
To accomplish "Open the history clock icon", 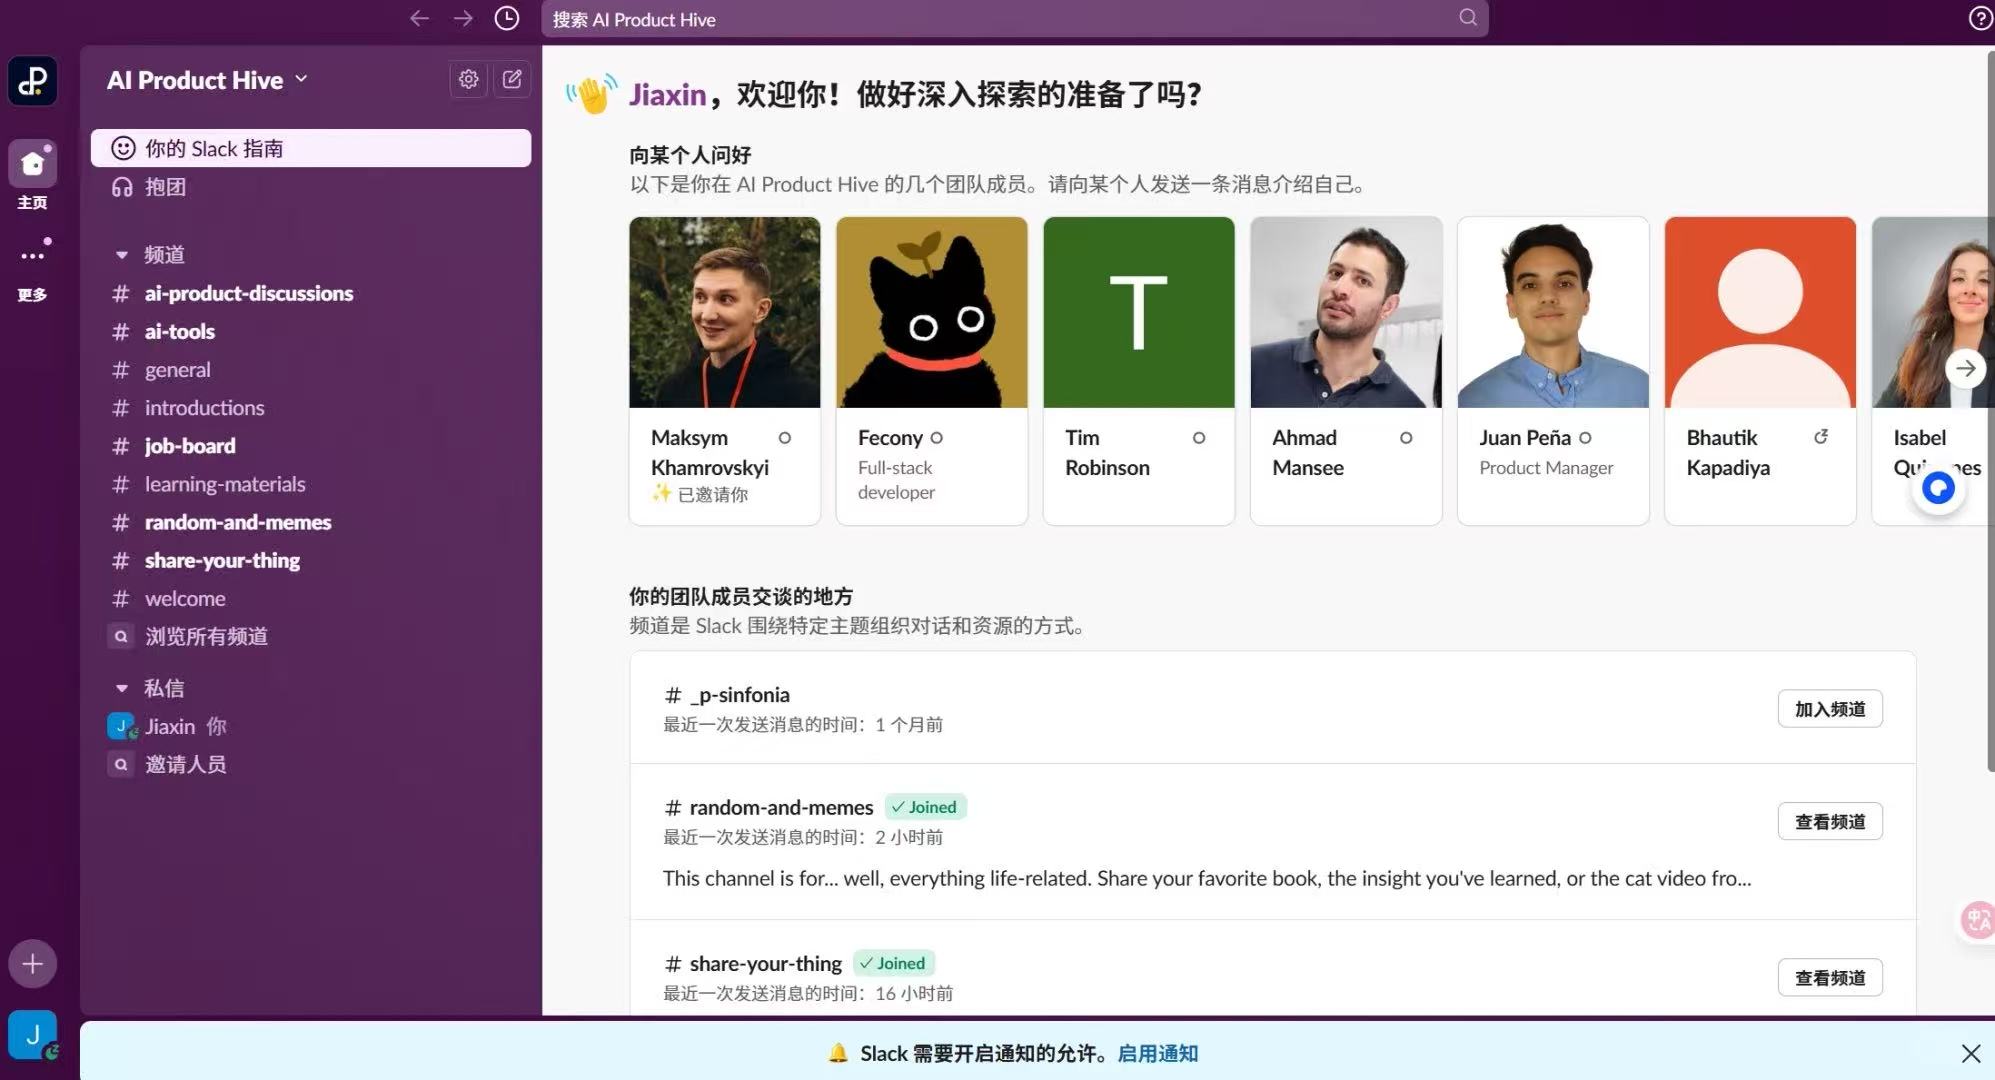I will tap(507, 19).
